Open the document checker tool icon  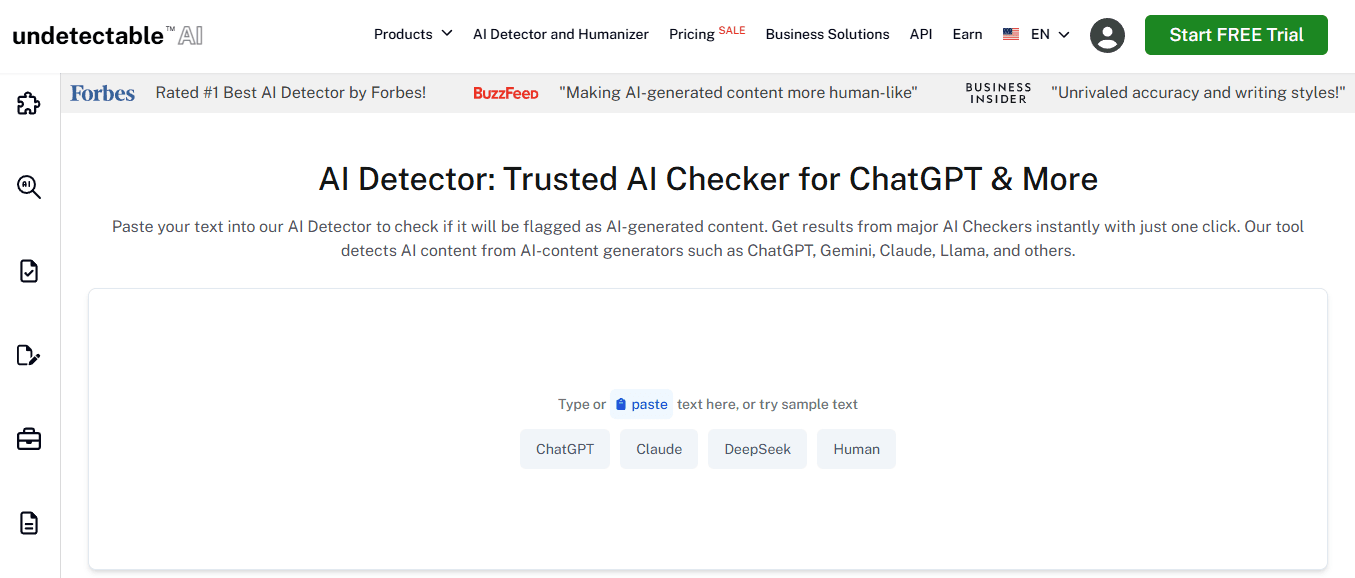coord(29,271)
